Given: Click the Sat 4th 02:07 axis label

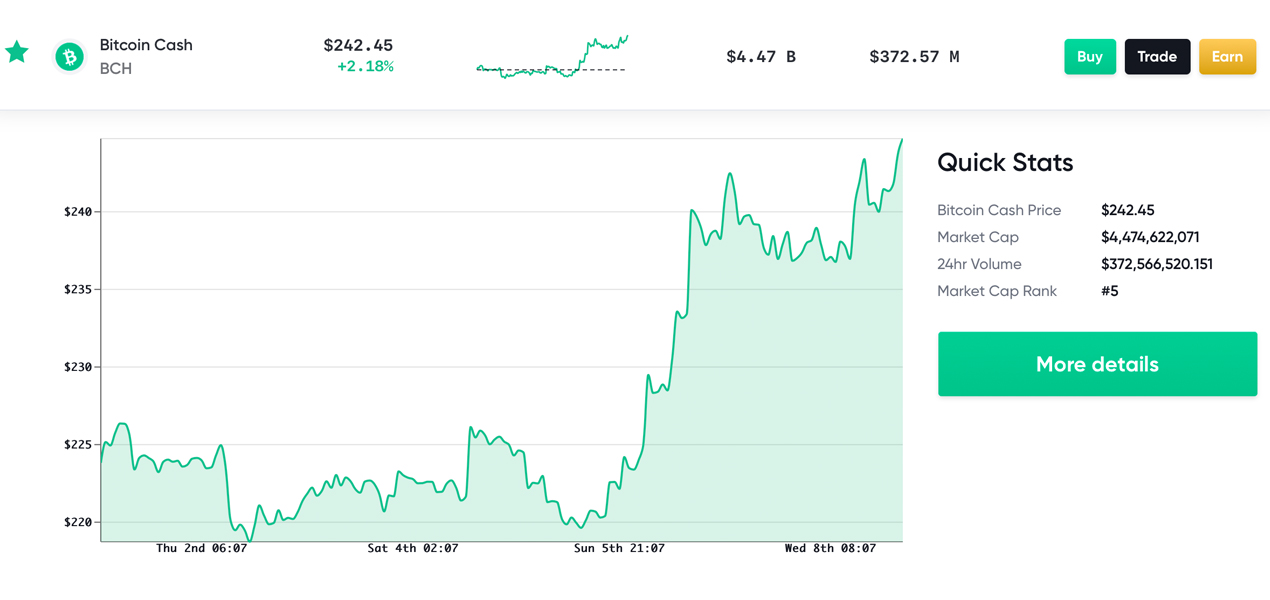Looking at the screenshot, I should pos(412,548).
